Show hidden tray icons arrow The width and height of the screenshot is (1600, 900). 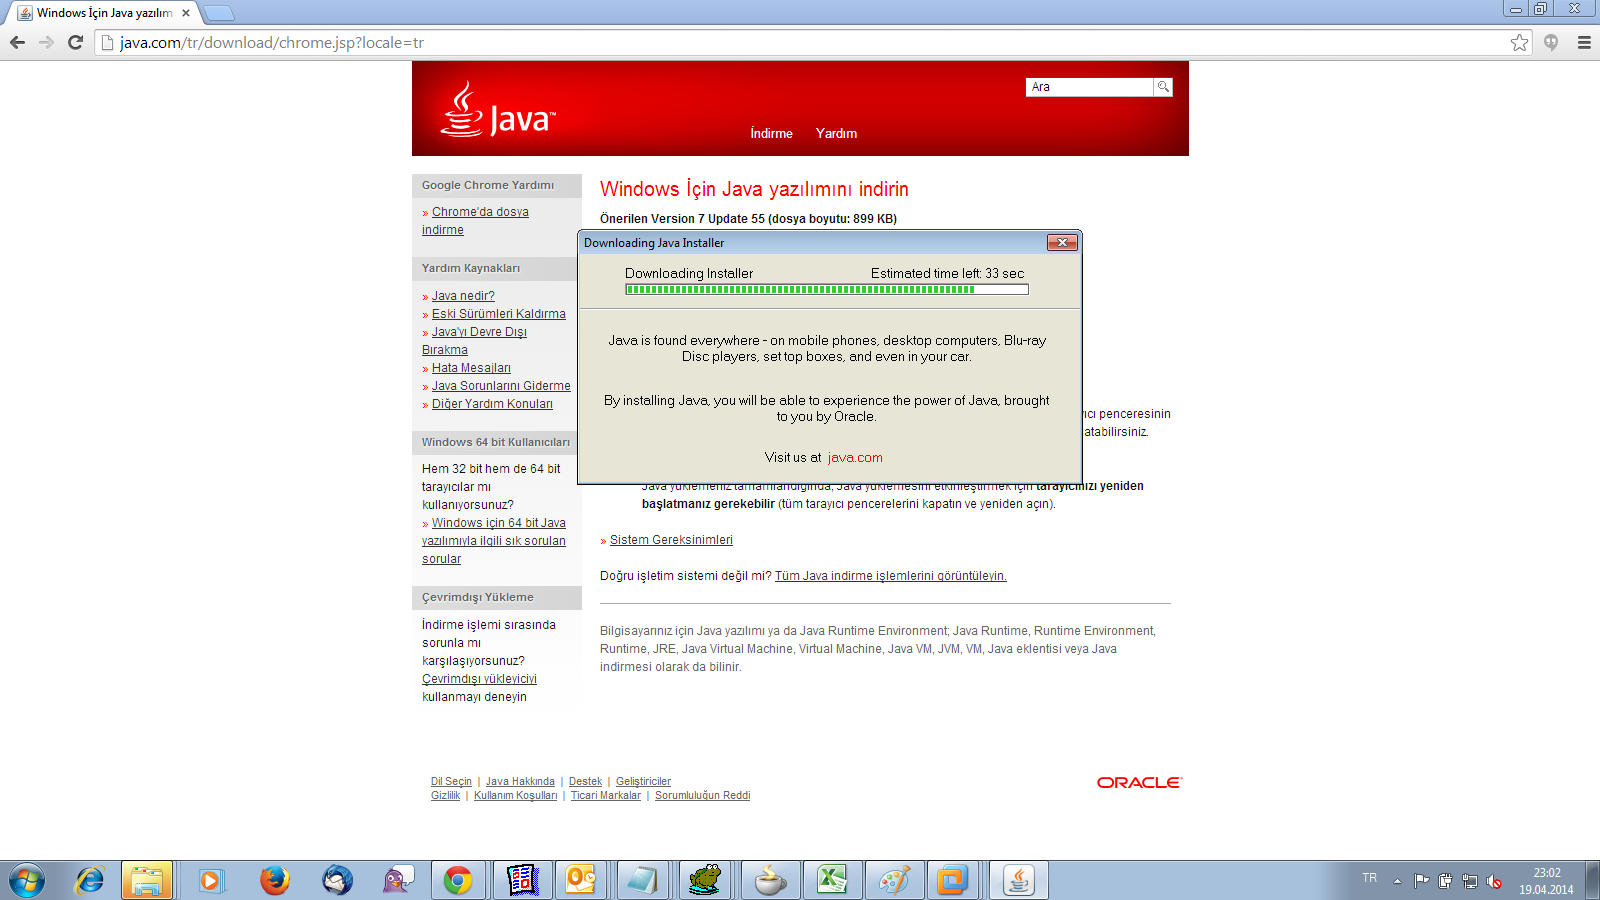[1398, 881]
